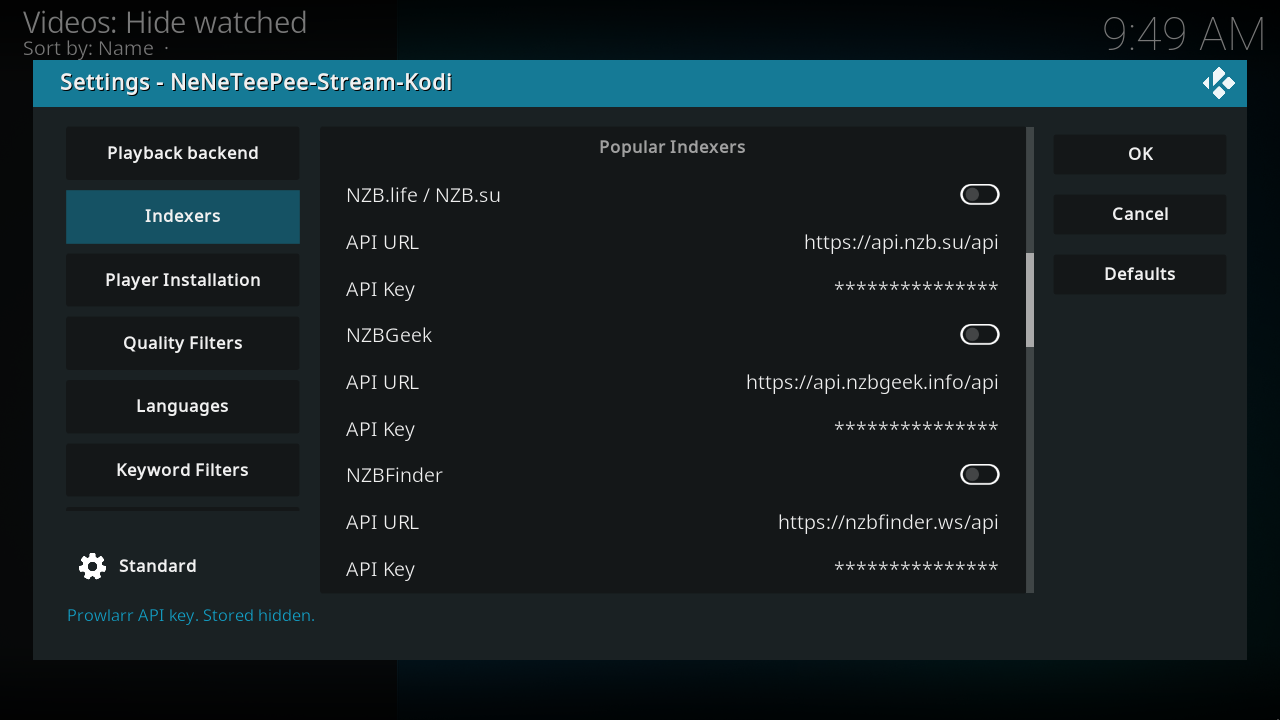This screenshot has width=1280, height=720.
Task: Enable the NZBGeek indexer toggle
Action: (x=979, y=335)
